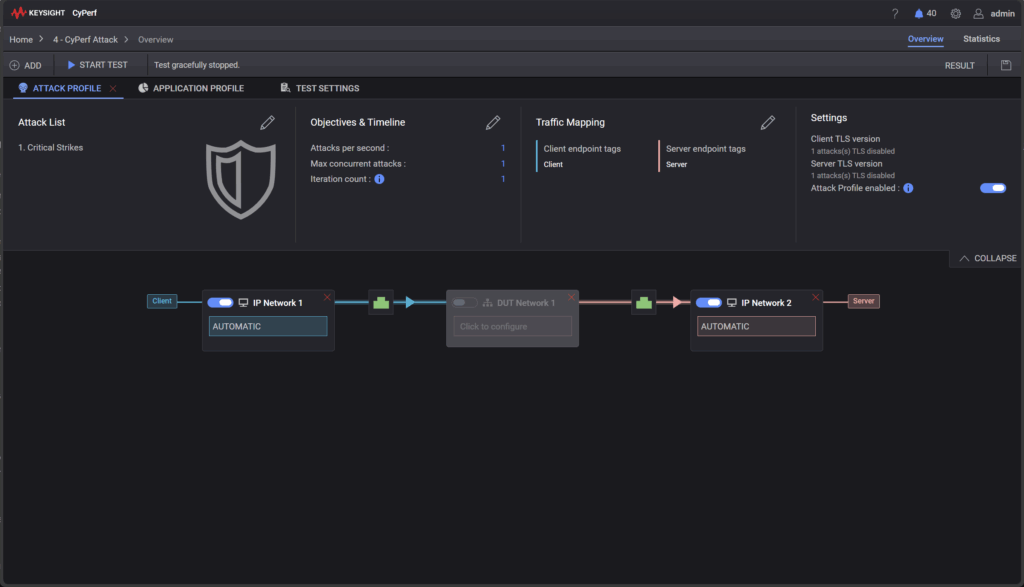
Task: Click the 'Attacks per second' value
Action: coord(503,148)
